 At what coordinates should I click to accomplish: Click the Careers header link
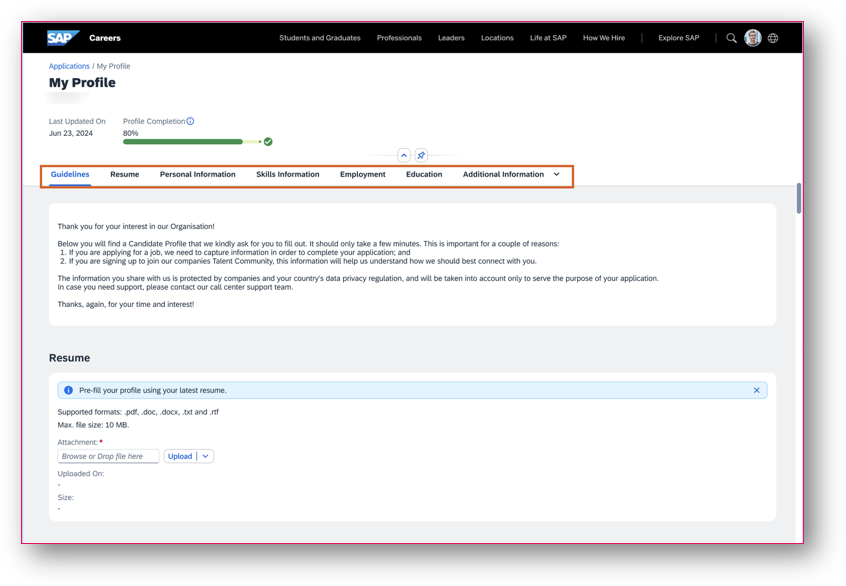(105, 38)
